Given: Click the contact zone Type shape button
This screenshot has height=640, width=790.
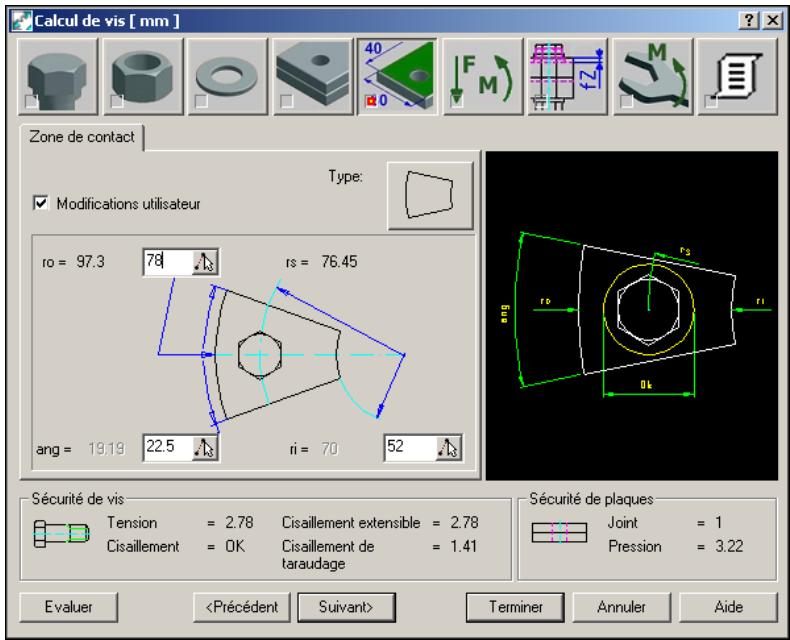Looking at the screenshot, I should click(x=430, y=196).
